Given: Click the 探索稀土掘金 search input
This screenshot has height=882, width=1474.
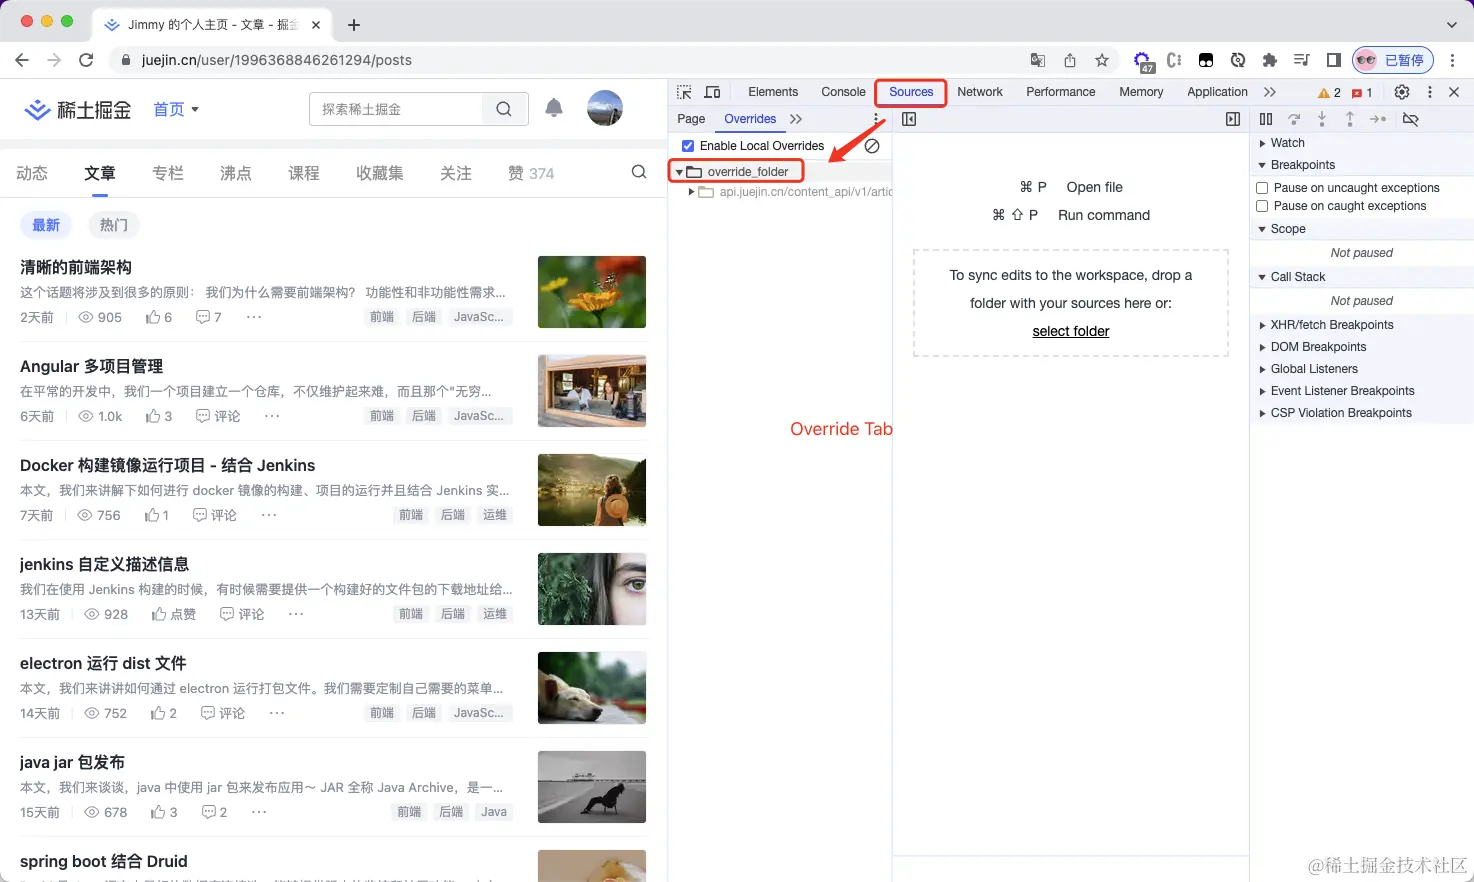Looking at the screenshot, I should (396, 109).
